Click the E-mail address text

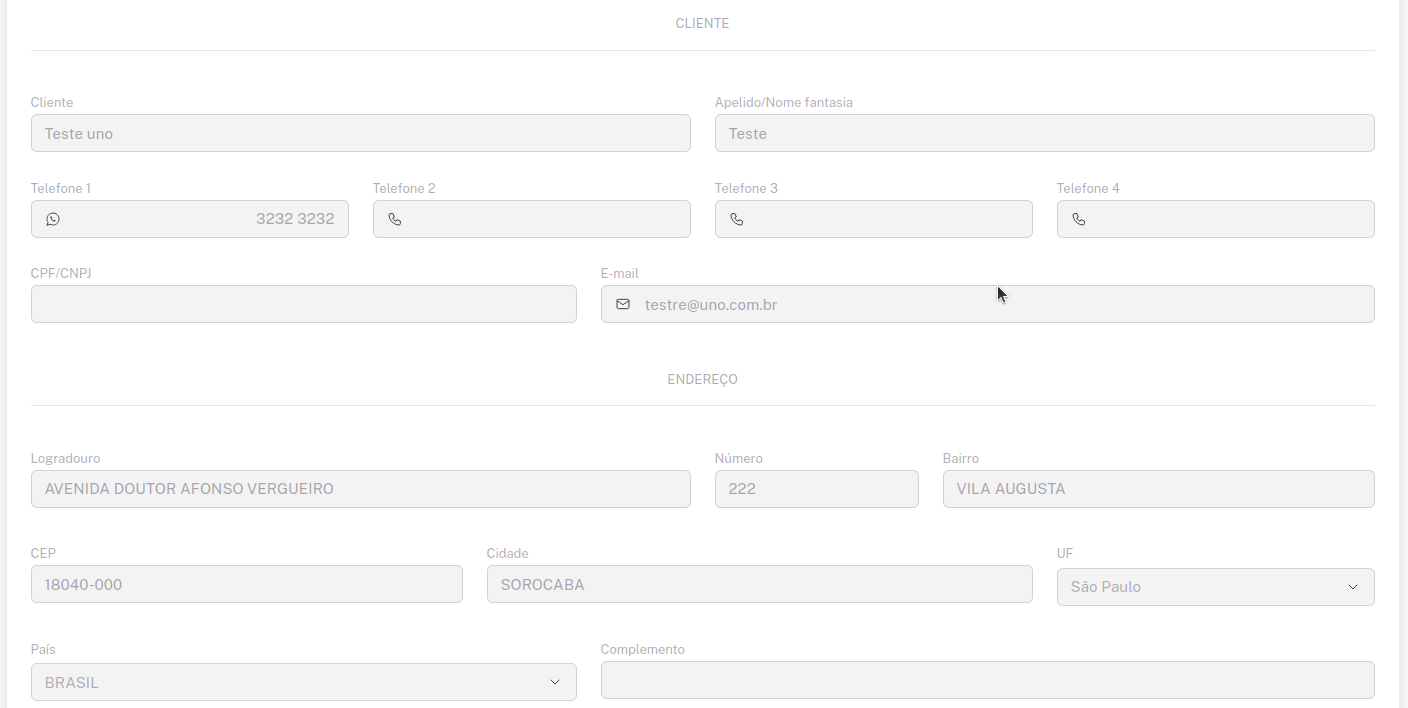point(711,304)
